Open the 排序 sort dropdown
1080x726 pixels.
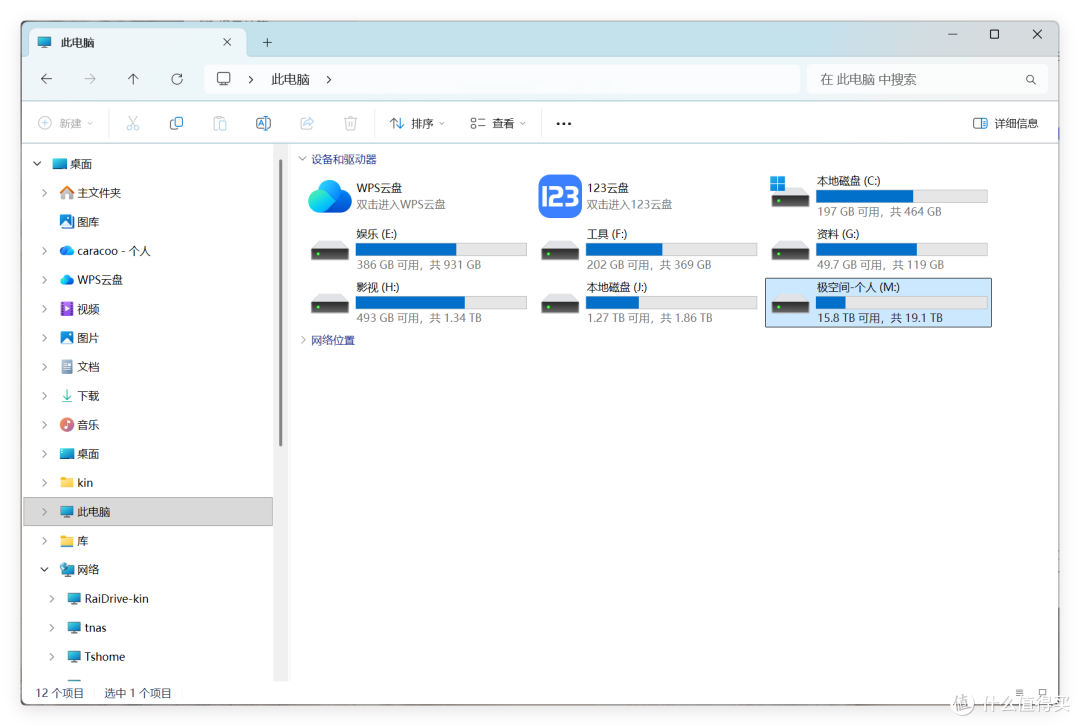click(x=417, y=123)
